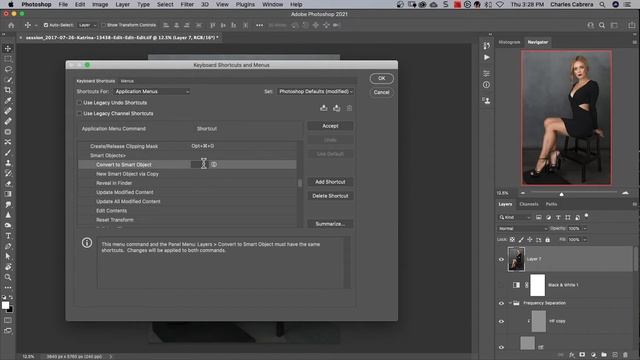Open the Opacity value dropdown arrow

pos(585,229)
